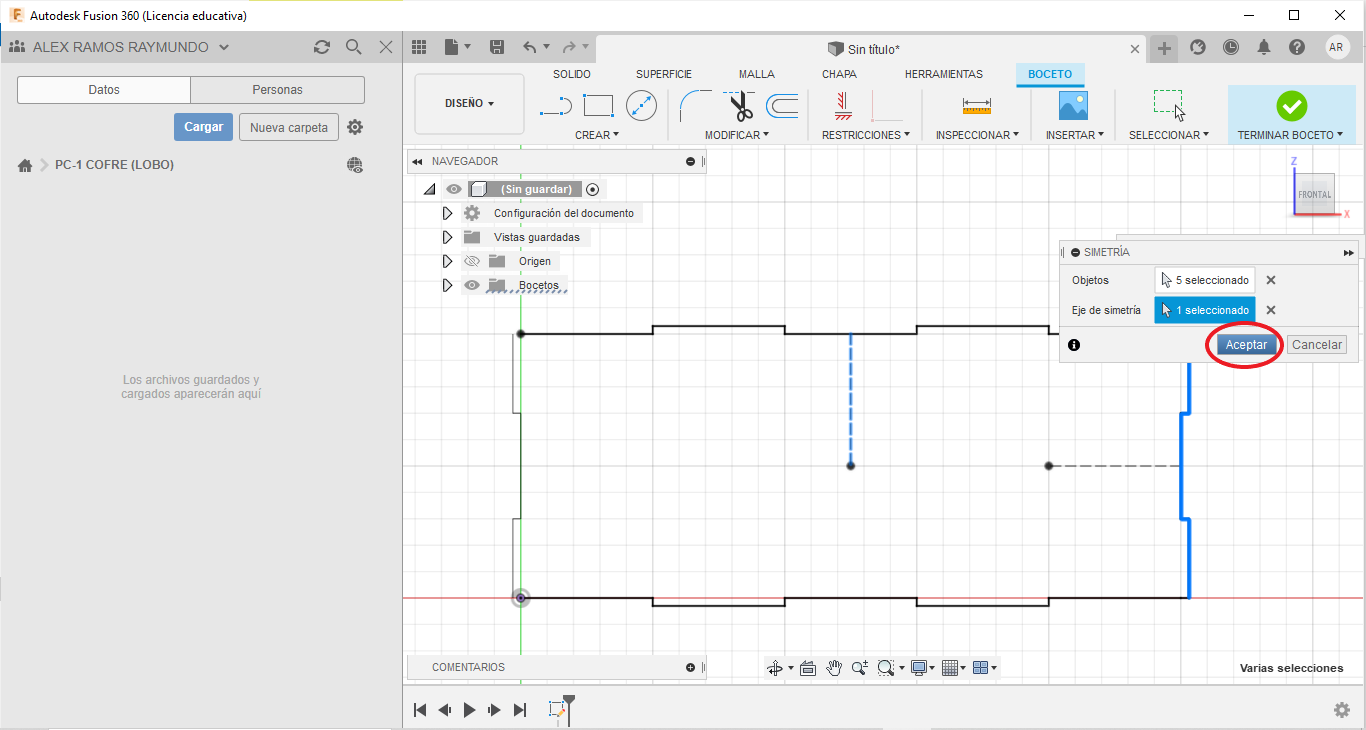Screen dimensions: 1366x730
Task: Switch to the SOLIDO tab
Action: pyautogui.click(x=572, y=74)
